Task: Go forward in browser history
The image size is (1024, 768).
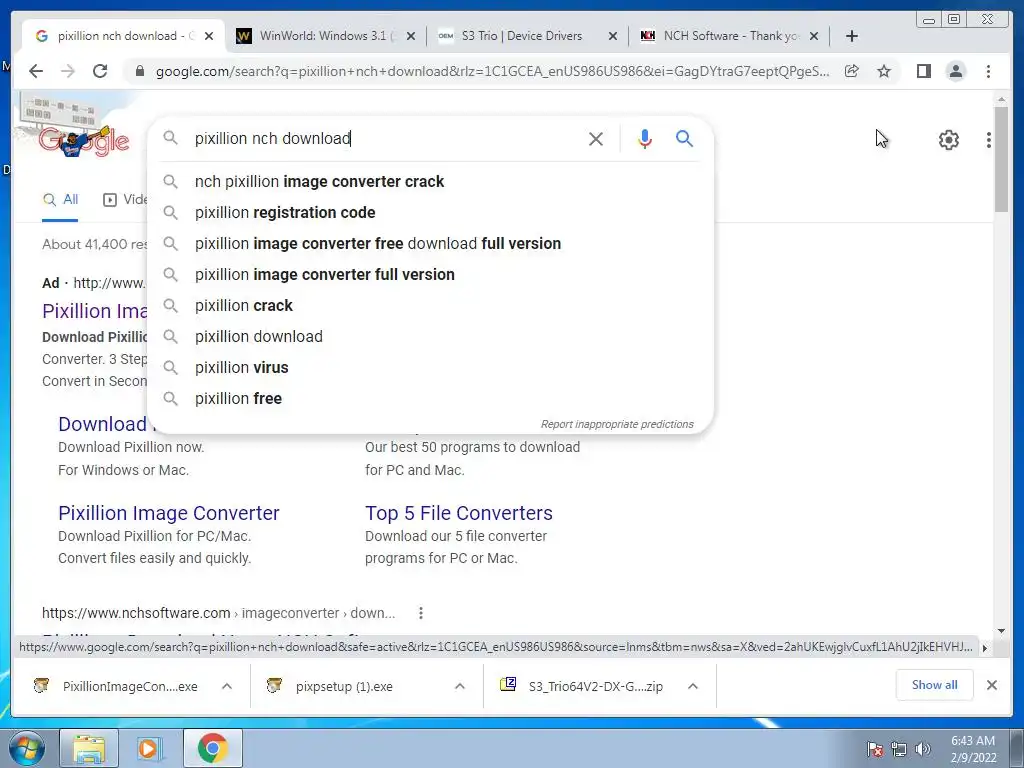Action: (68, 71)
